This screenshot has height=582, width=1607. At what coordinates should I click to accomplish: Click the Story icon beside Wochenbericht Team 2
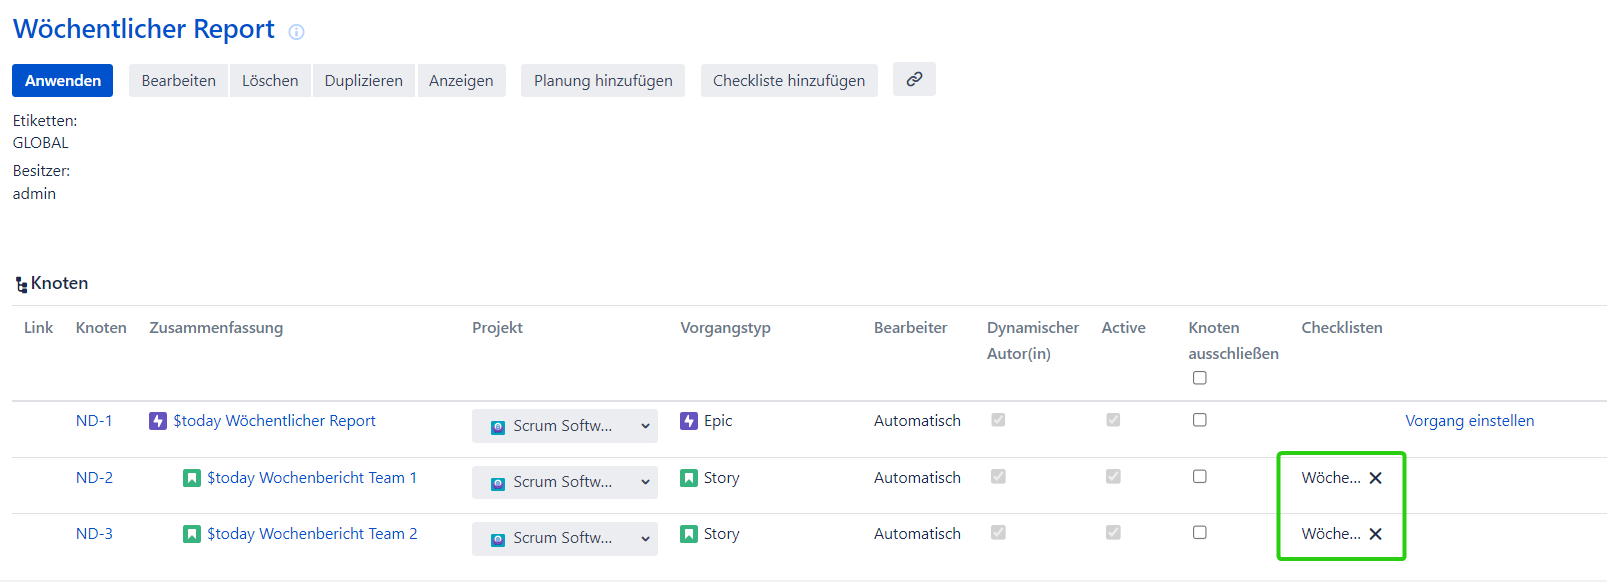(192, 534)
